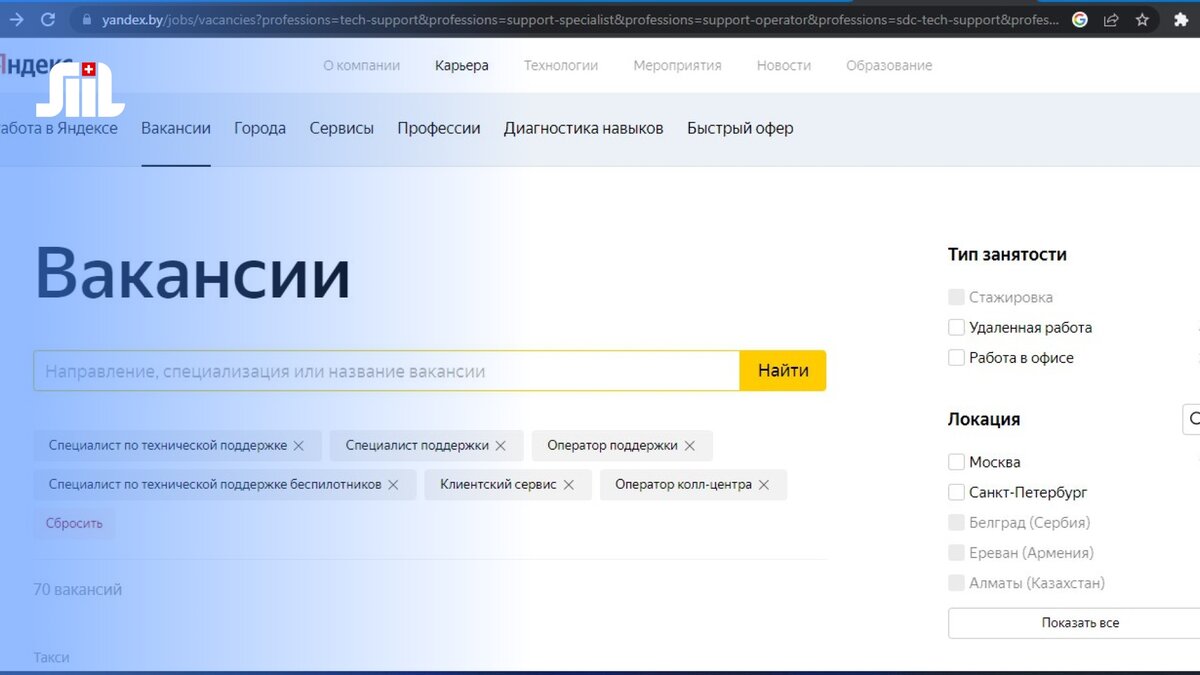Open the Технологии top menu
Screen dimensions: 1200x675
pyautogui.click(x=561, y=65)
